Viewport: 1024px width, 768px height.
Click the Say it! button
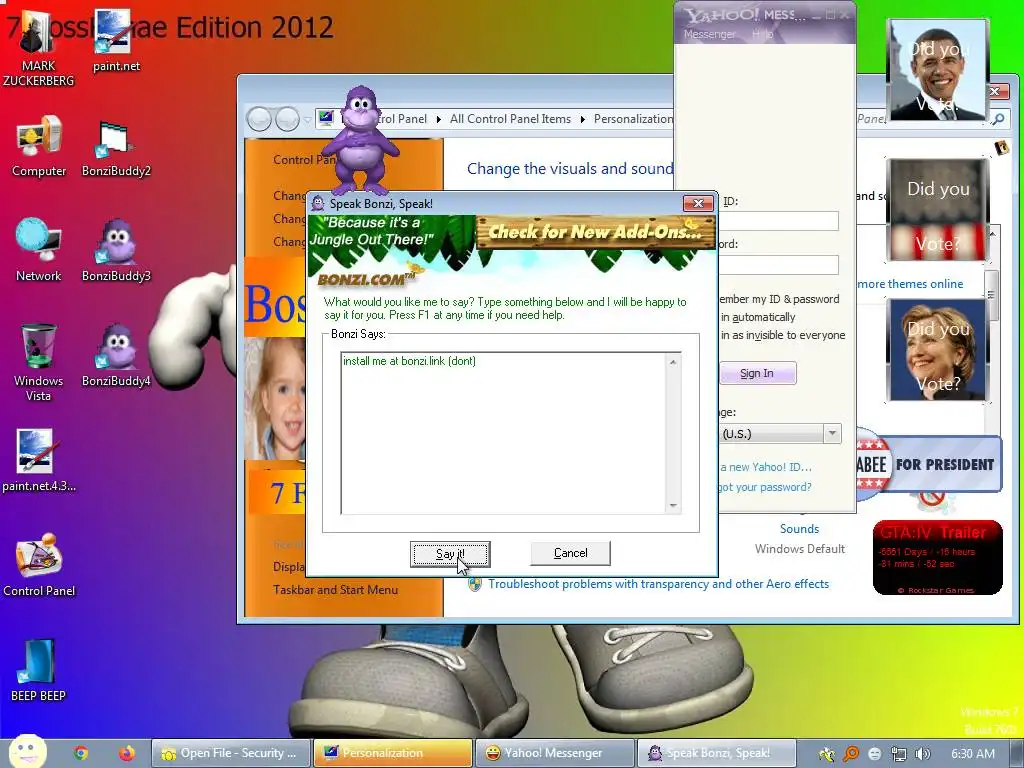pyautogui.click(x=450, y=554)
